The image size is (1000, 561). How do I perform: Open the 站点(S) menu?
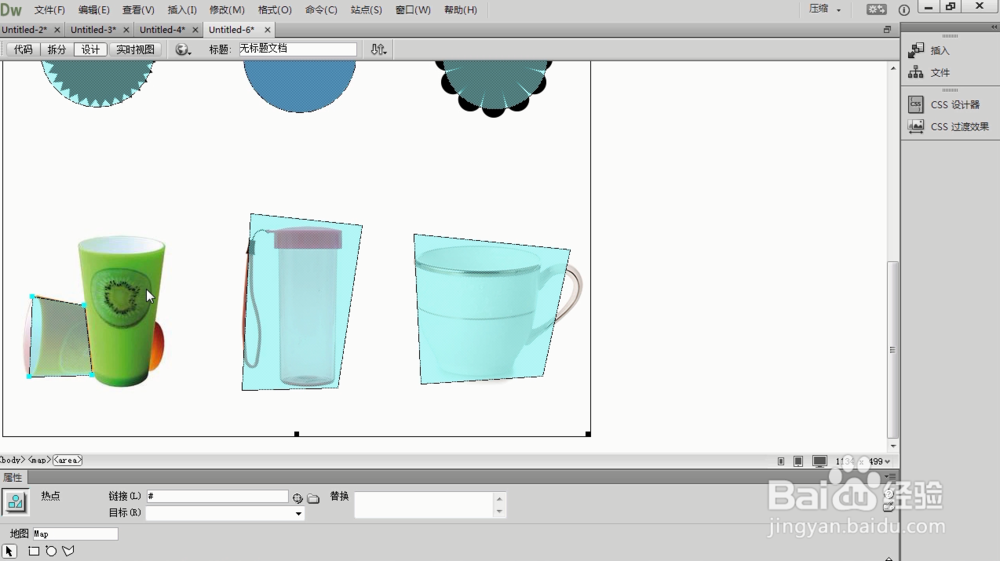click(x=366, y=10)
